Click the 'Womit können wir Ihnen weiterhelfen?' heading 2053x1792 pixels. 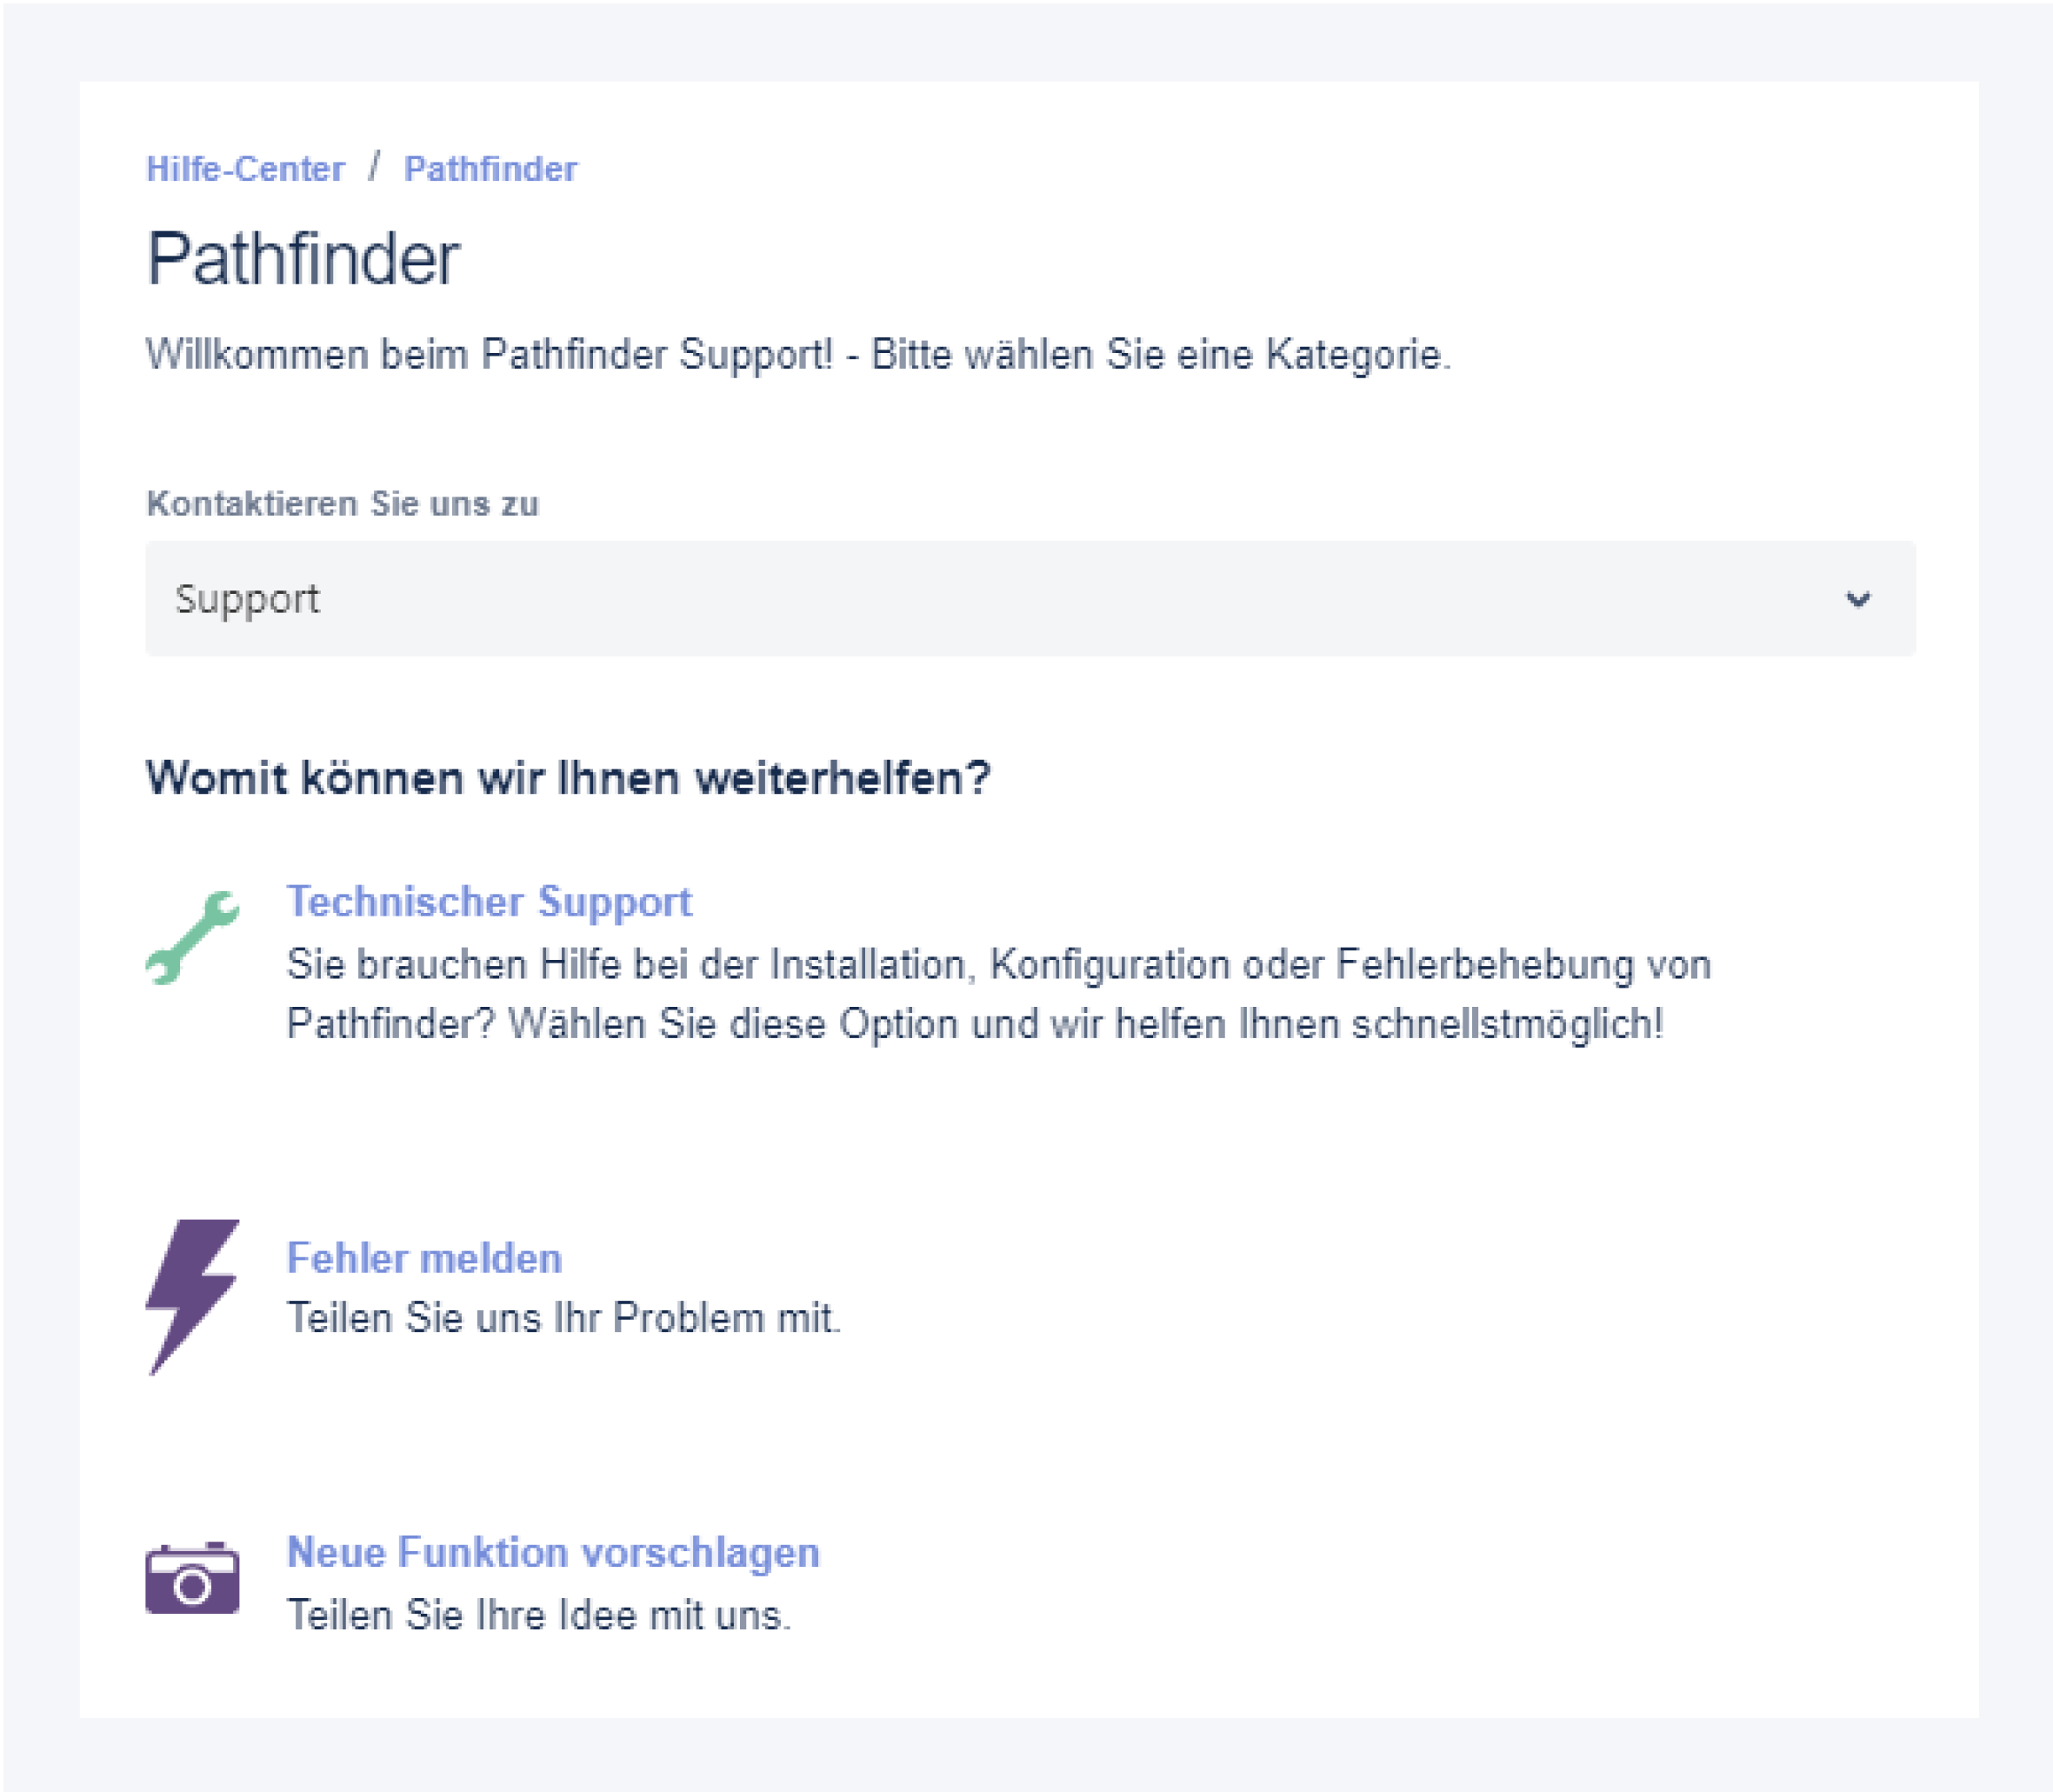coord(568,778)
